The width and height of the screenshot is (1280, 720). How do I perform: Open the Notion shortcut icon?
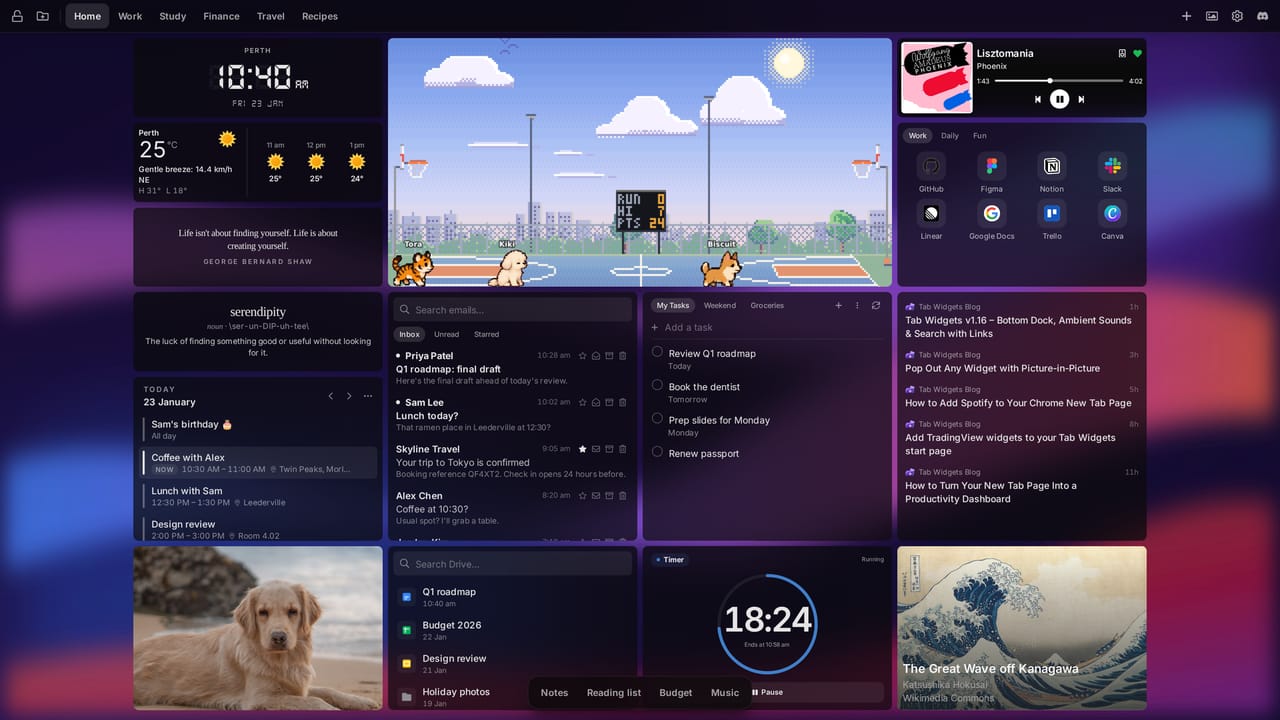click(1051, 166)
